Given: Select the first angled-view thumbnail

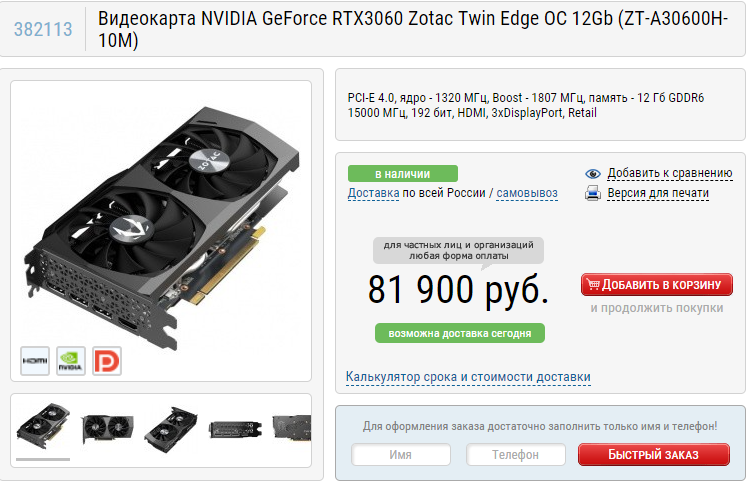Looking at the screenshot, I should point(43,426).
